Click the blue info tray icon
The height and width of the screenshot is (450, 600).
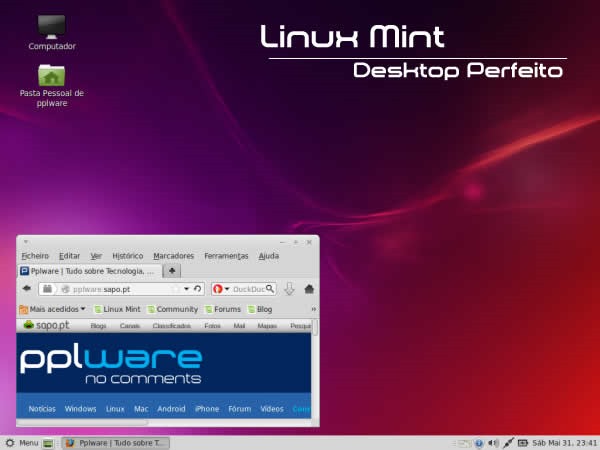point(478,443)
